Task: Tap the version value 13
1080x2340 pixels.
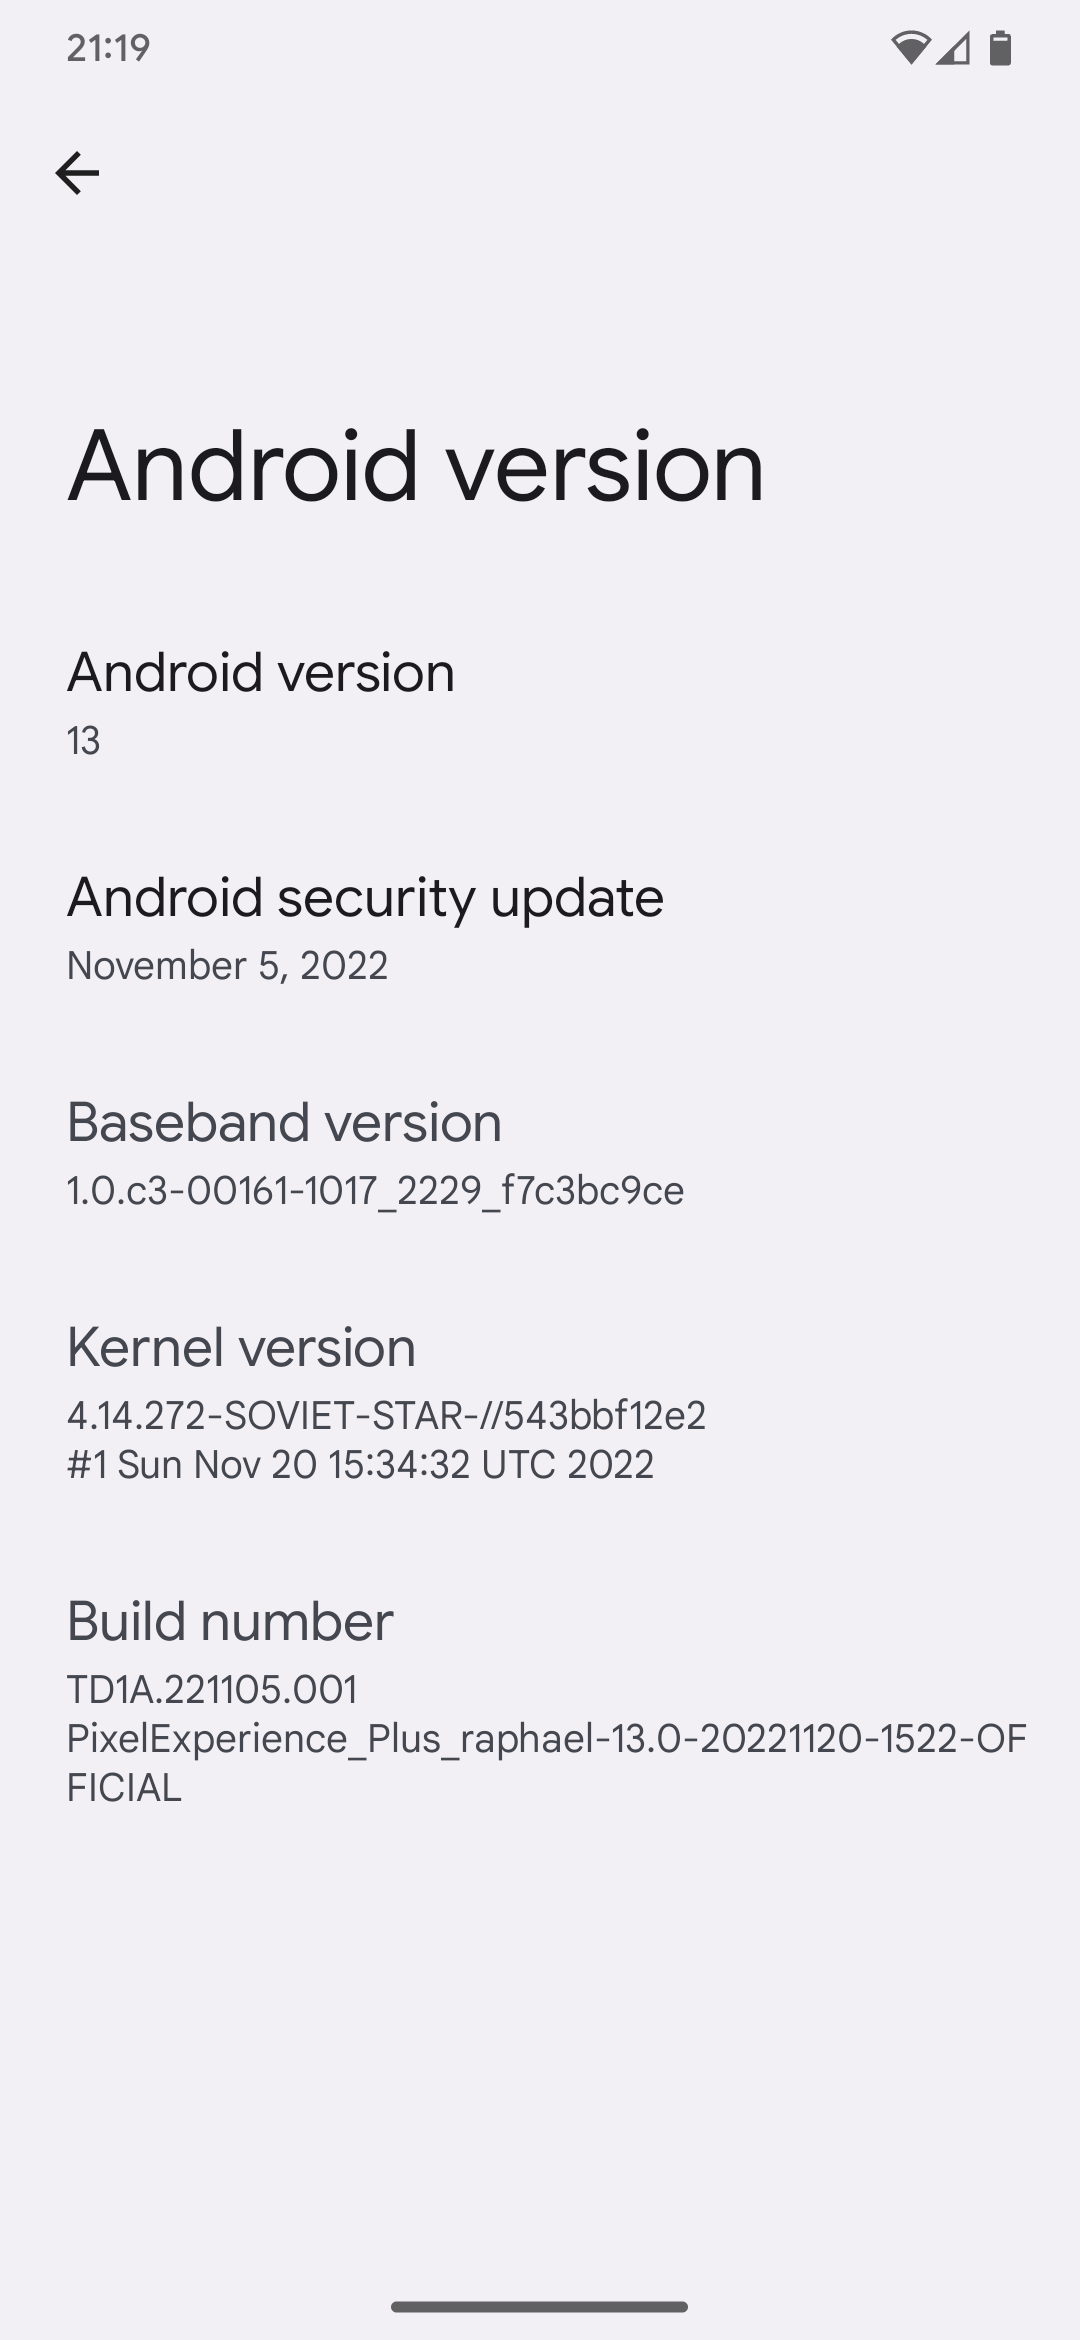Action: (x=83, y=741)
